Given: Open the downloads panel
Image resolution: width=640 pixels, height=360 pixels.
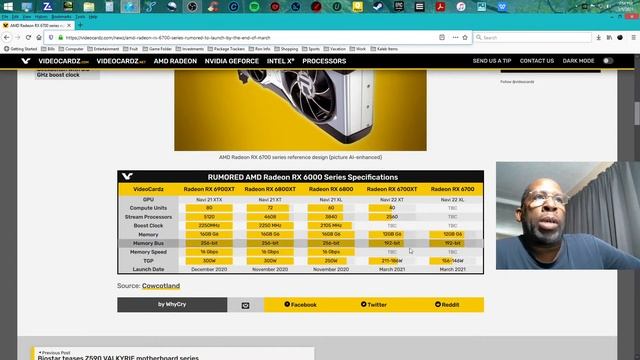Looking at the screenshot, I should (x=598, y=38).
